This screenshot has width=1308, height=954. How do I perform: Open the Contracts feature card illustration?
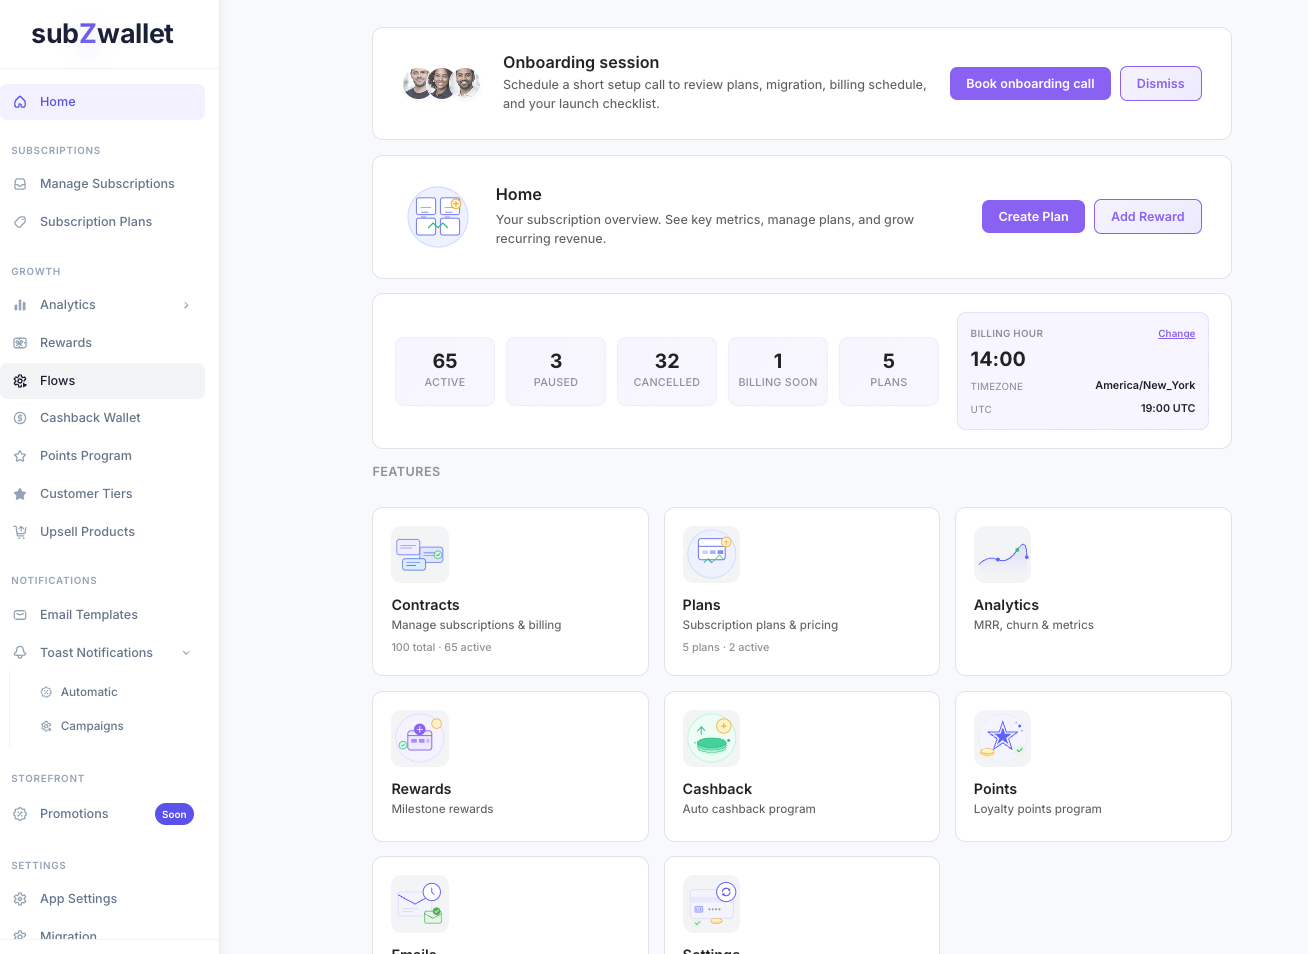[x=420, y=554]
